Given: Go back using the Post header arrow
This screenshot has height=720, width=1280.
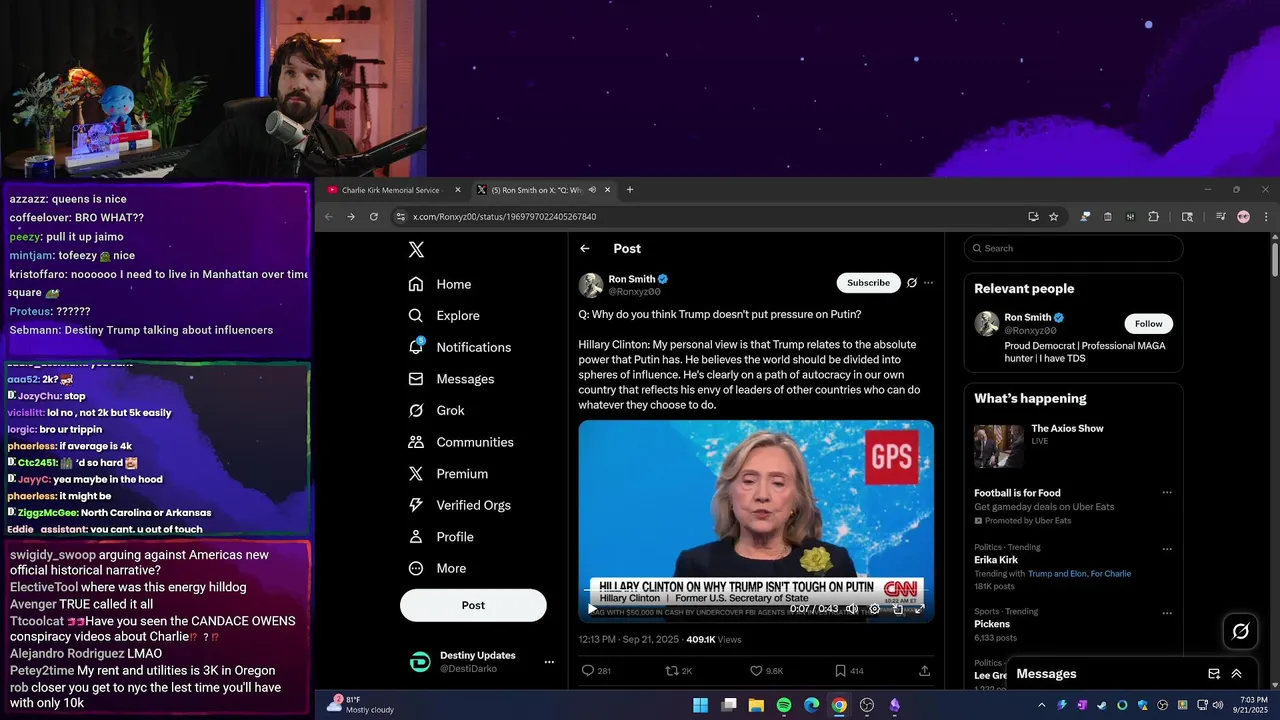Looking at the screenshot, I should click(585, 249).
